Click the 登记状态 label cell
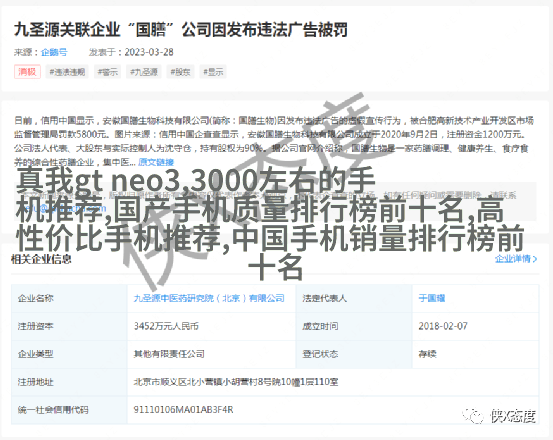The height and width of the screenshot is (440, 553). tap(354, 354)
